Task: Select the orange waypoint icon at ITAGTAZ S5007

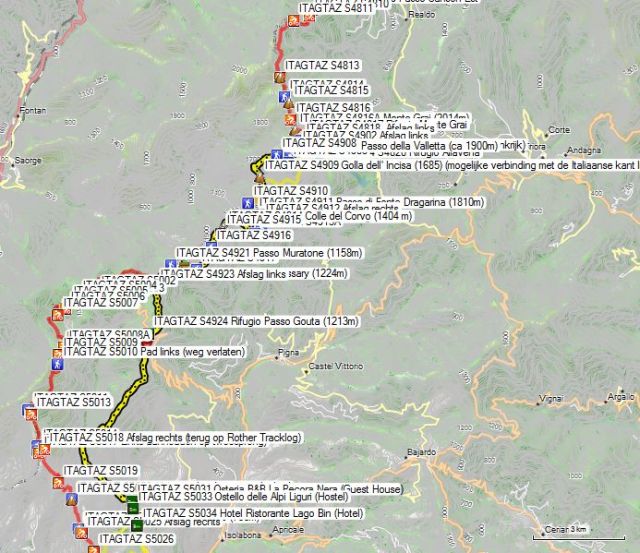Action: 56,314
